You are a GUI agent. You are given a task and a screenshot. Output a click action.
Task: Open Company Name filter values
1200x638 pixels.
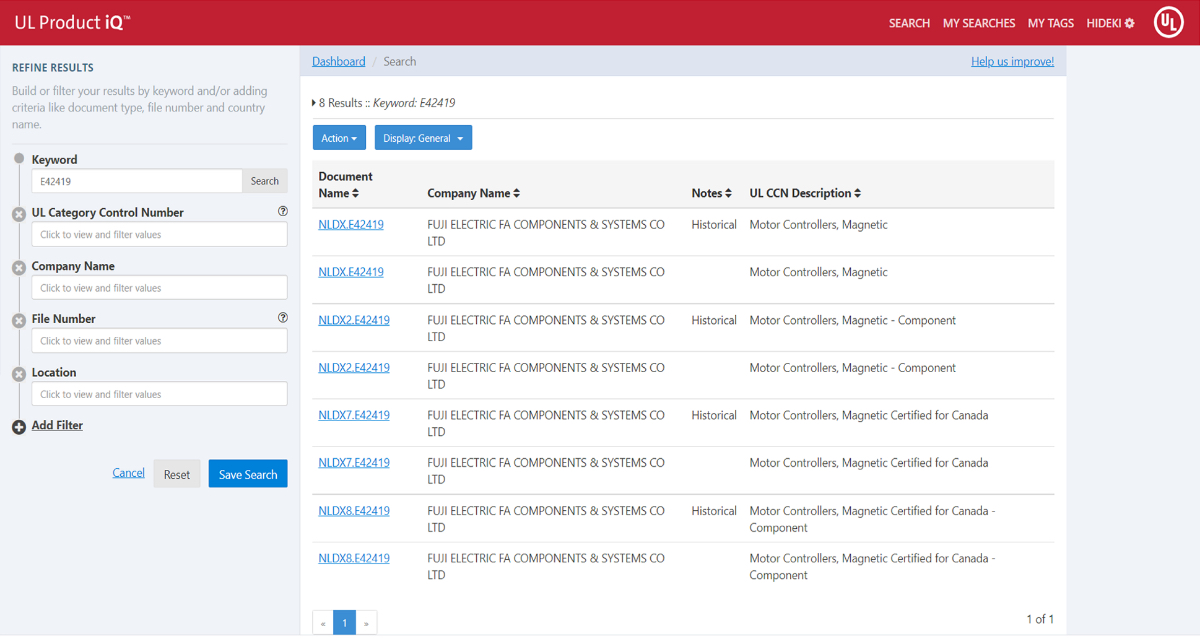tap(159, 288)
